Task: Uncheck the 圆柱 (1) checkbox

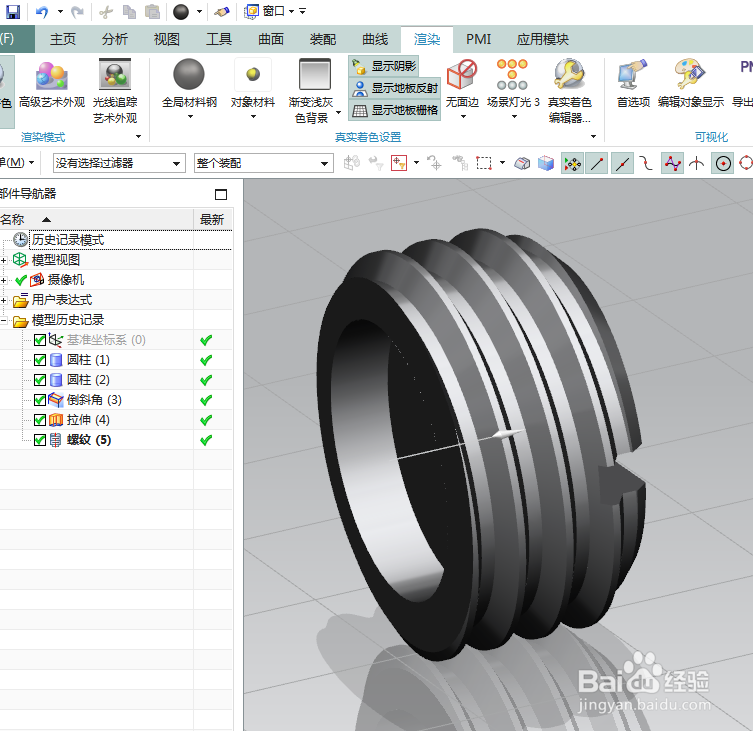Action: [40, 360]
